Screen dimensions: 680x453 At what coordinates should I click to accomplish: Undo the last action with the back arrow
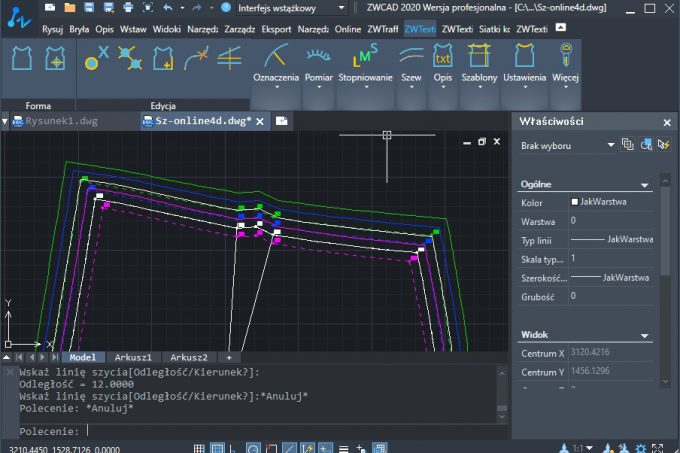[x=168, y=7]
